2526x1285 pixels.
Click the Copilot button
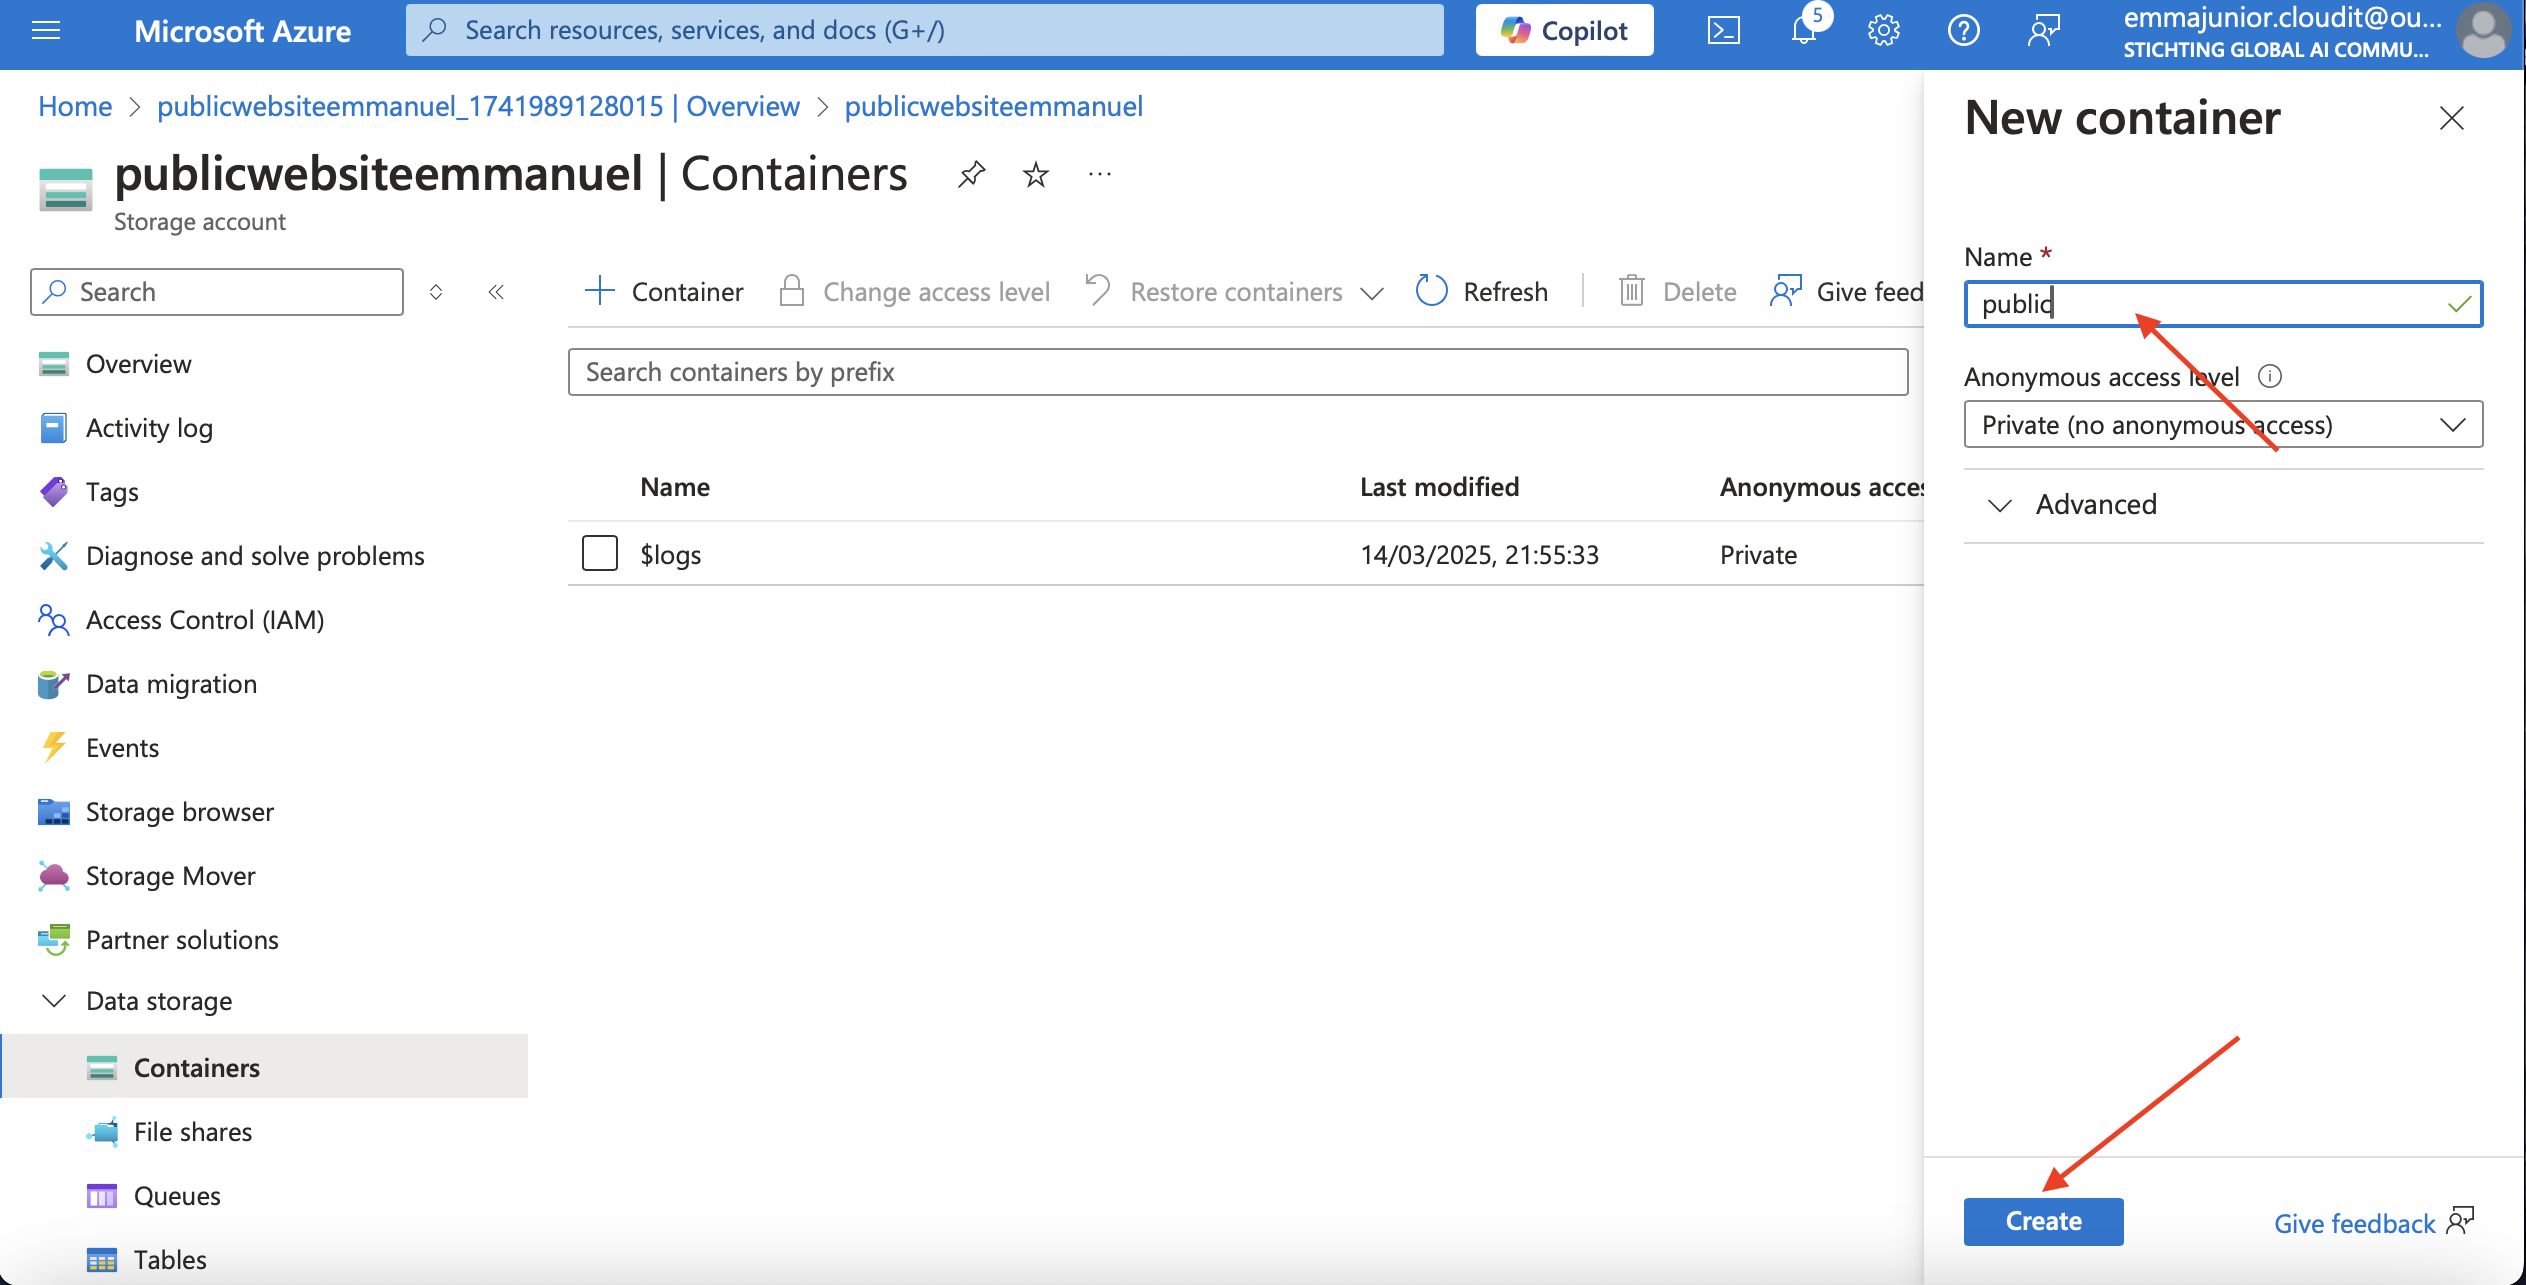coord(1565,30)
